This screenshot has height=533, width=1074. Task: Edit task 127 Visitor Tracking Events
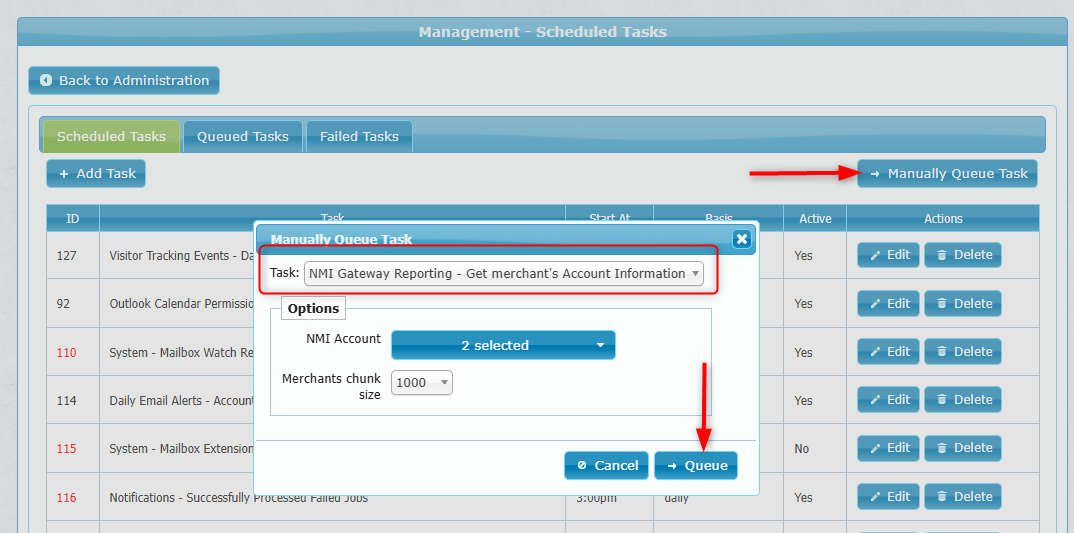(888, 255)
